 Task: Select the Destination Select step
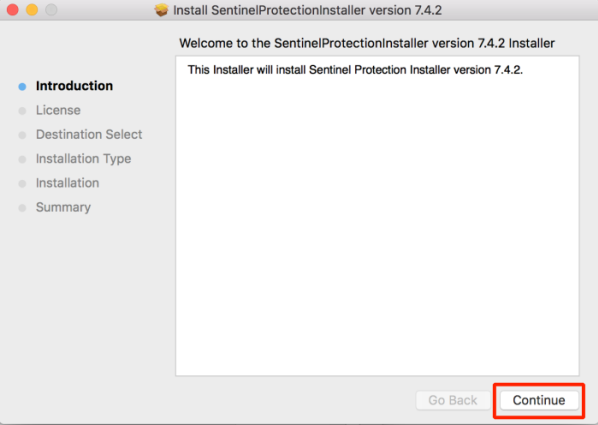89,134
